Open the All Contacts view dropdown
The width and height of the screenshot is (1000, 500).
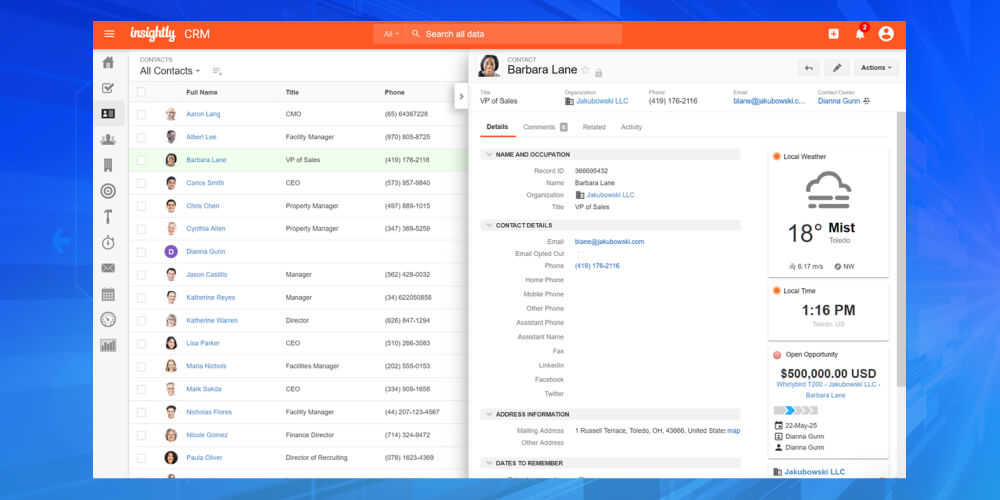click(170, 71)
